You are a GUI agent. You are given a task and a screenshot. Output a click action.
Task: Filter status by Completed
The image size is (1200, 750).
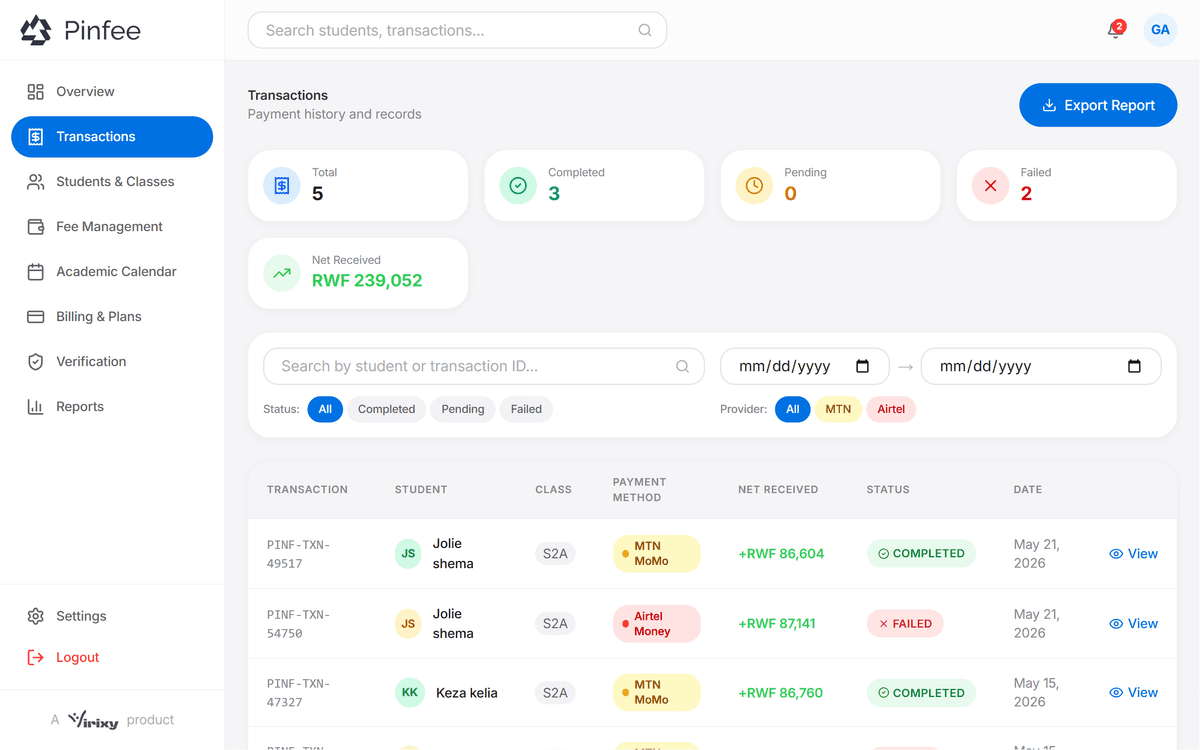click(x=386, y=409)
